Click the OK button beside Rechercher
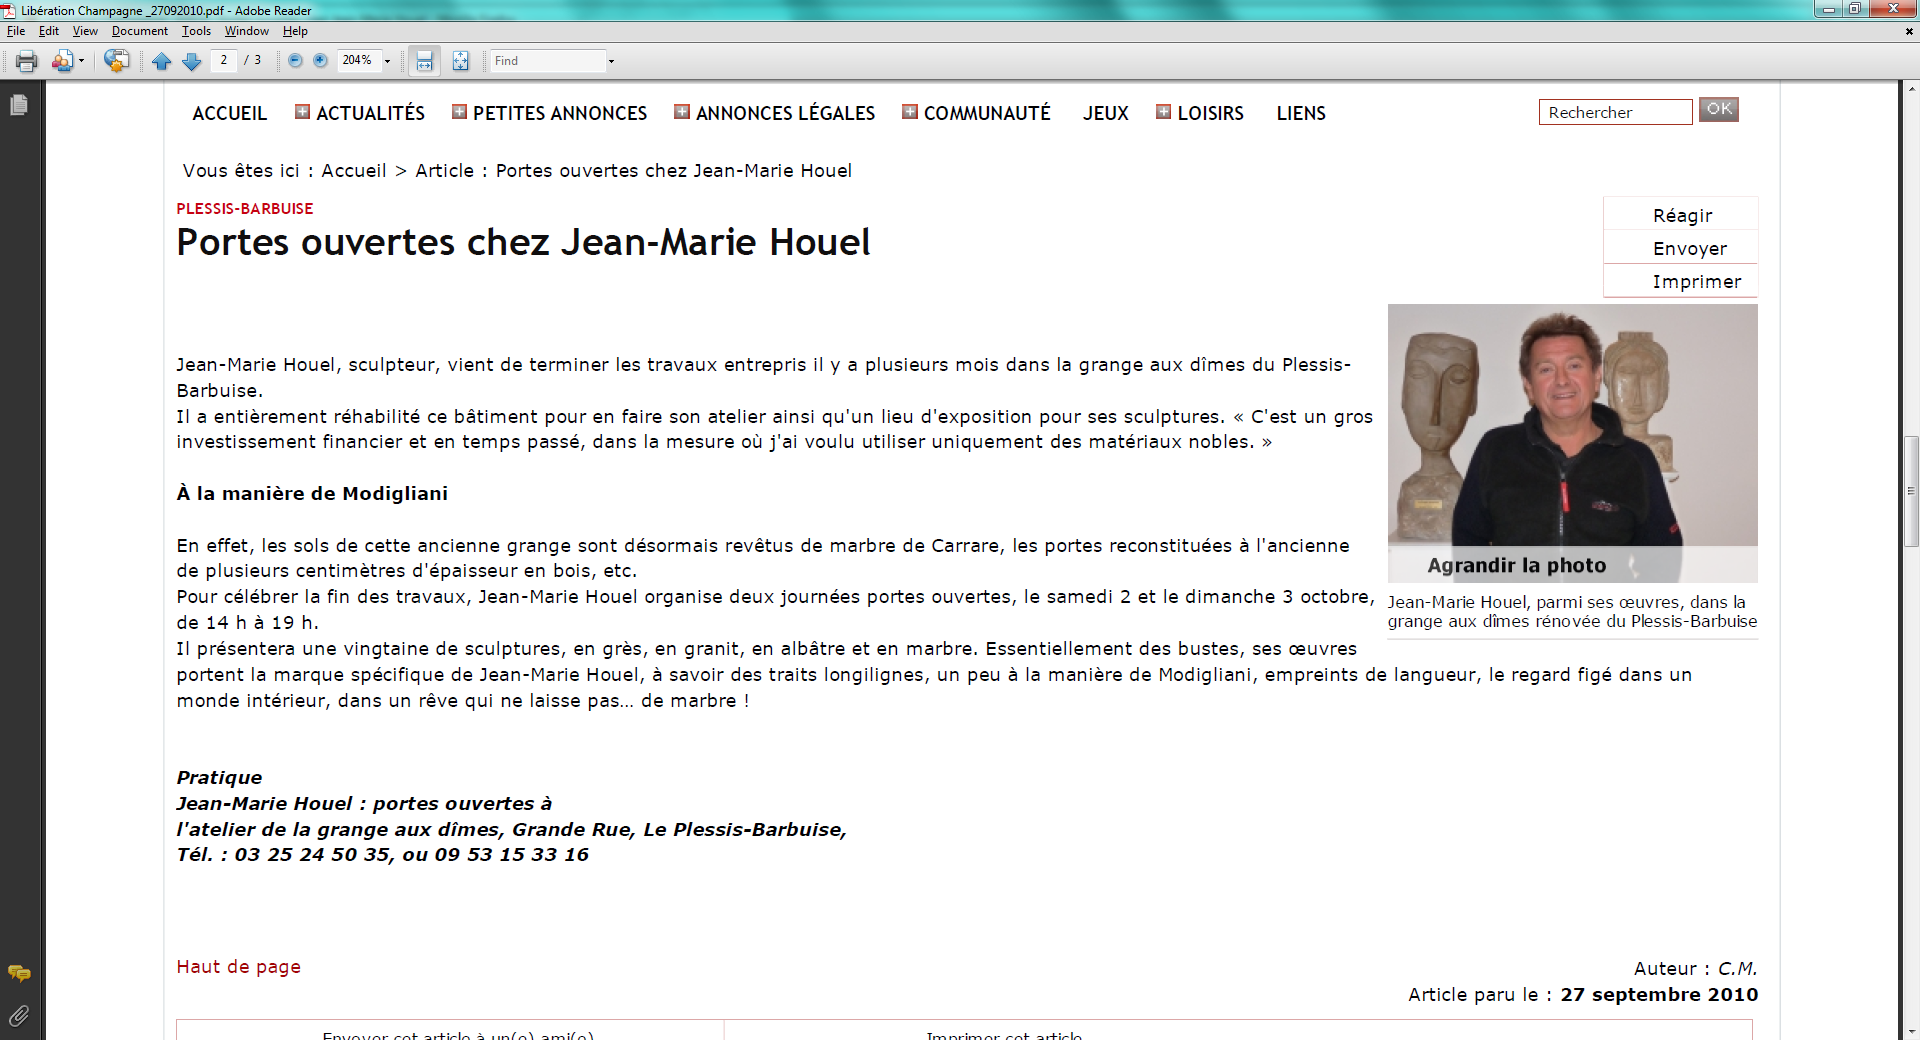This screenshot has width=1920, height=1040. [x=1718, y=109]
